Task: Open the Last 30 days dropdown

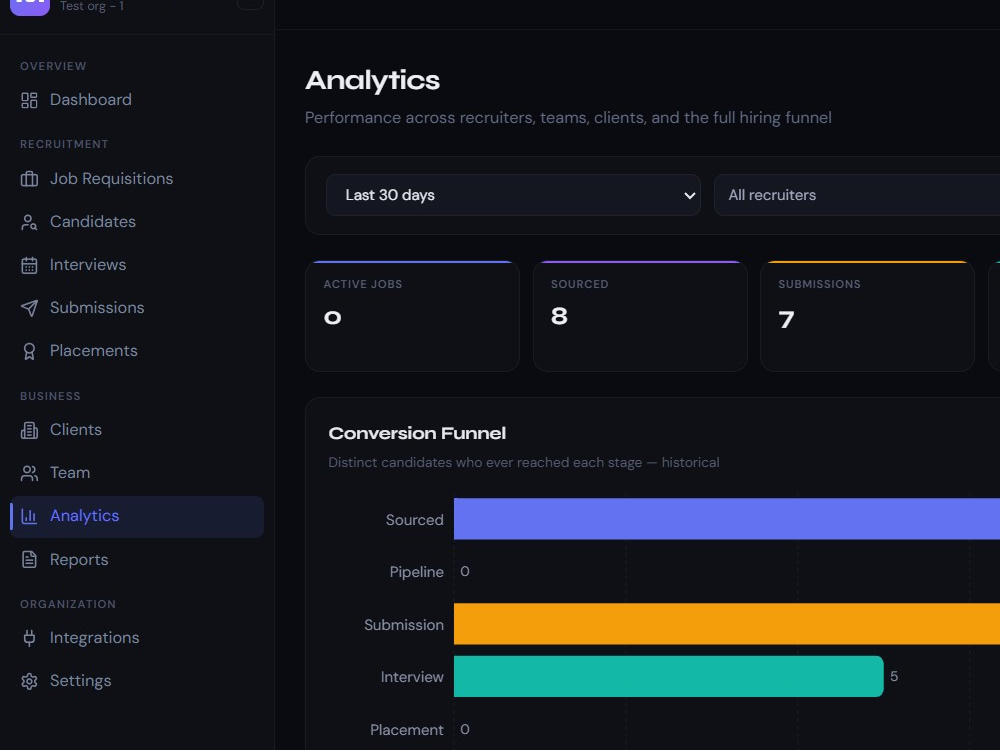Action: coord(513,195)
